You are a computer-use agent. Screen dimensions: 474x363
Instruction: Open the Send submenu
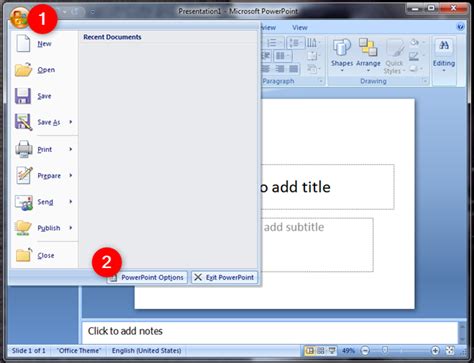(x=43, y=202)
